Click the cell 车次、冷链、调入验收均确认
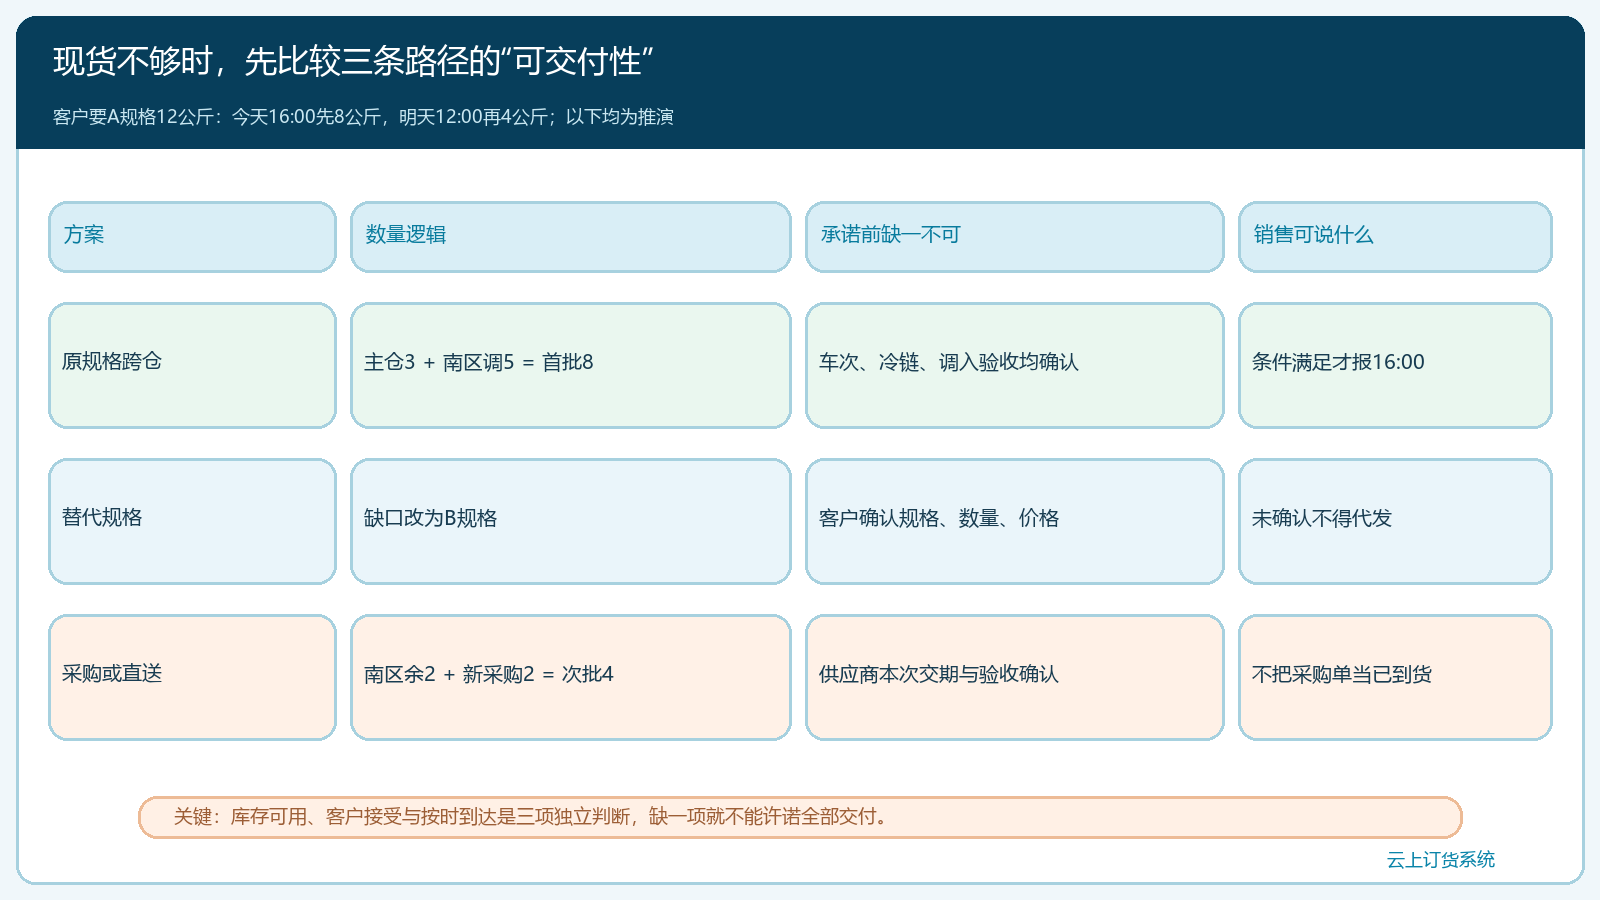 click(1015, 366)
